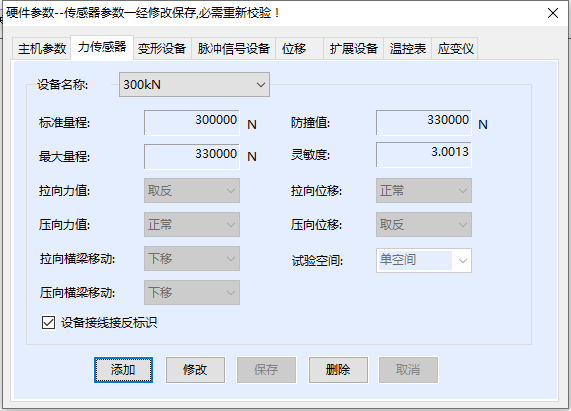571x411 pixels.
Task: Click the 标准量程 value field
Action: click(192, 123)
